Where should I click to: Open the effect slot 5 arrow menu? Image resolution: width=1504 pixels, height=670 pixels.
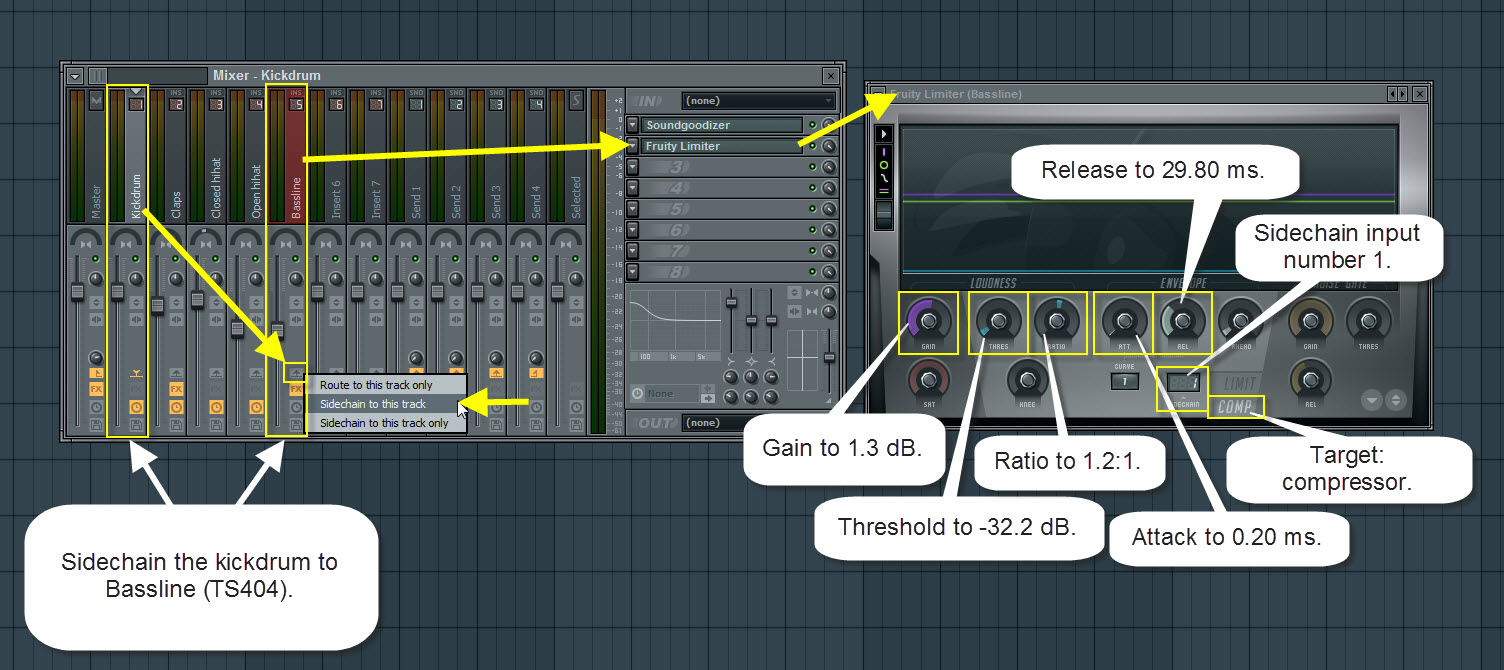tap(632, 209)
